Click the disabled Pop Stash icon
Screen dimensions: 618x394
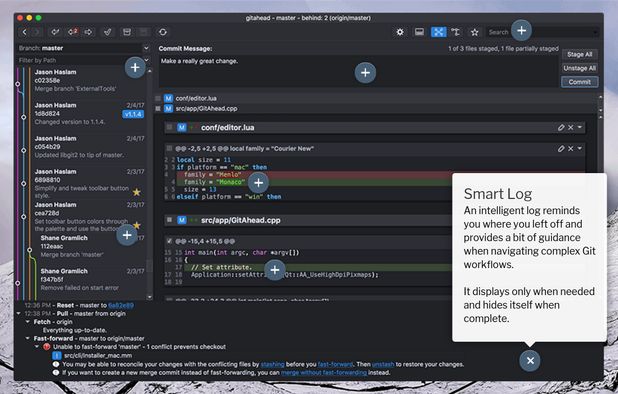[144, 32]
